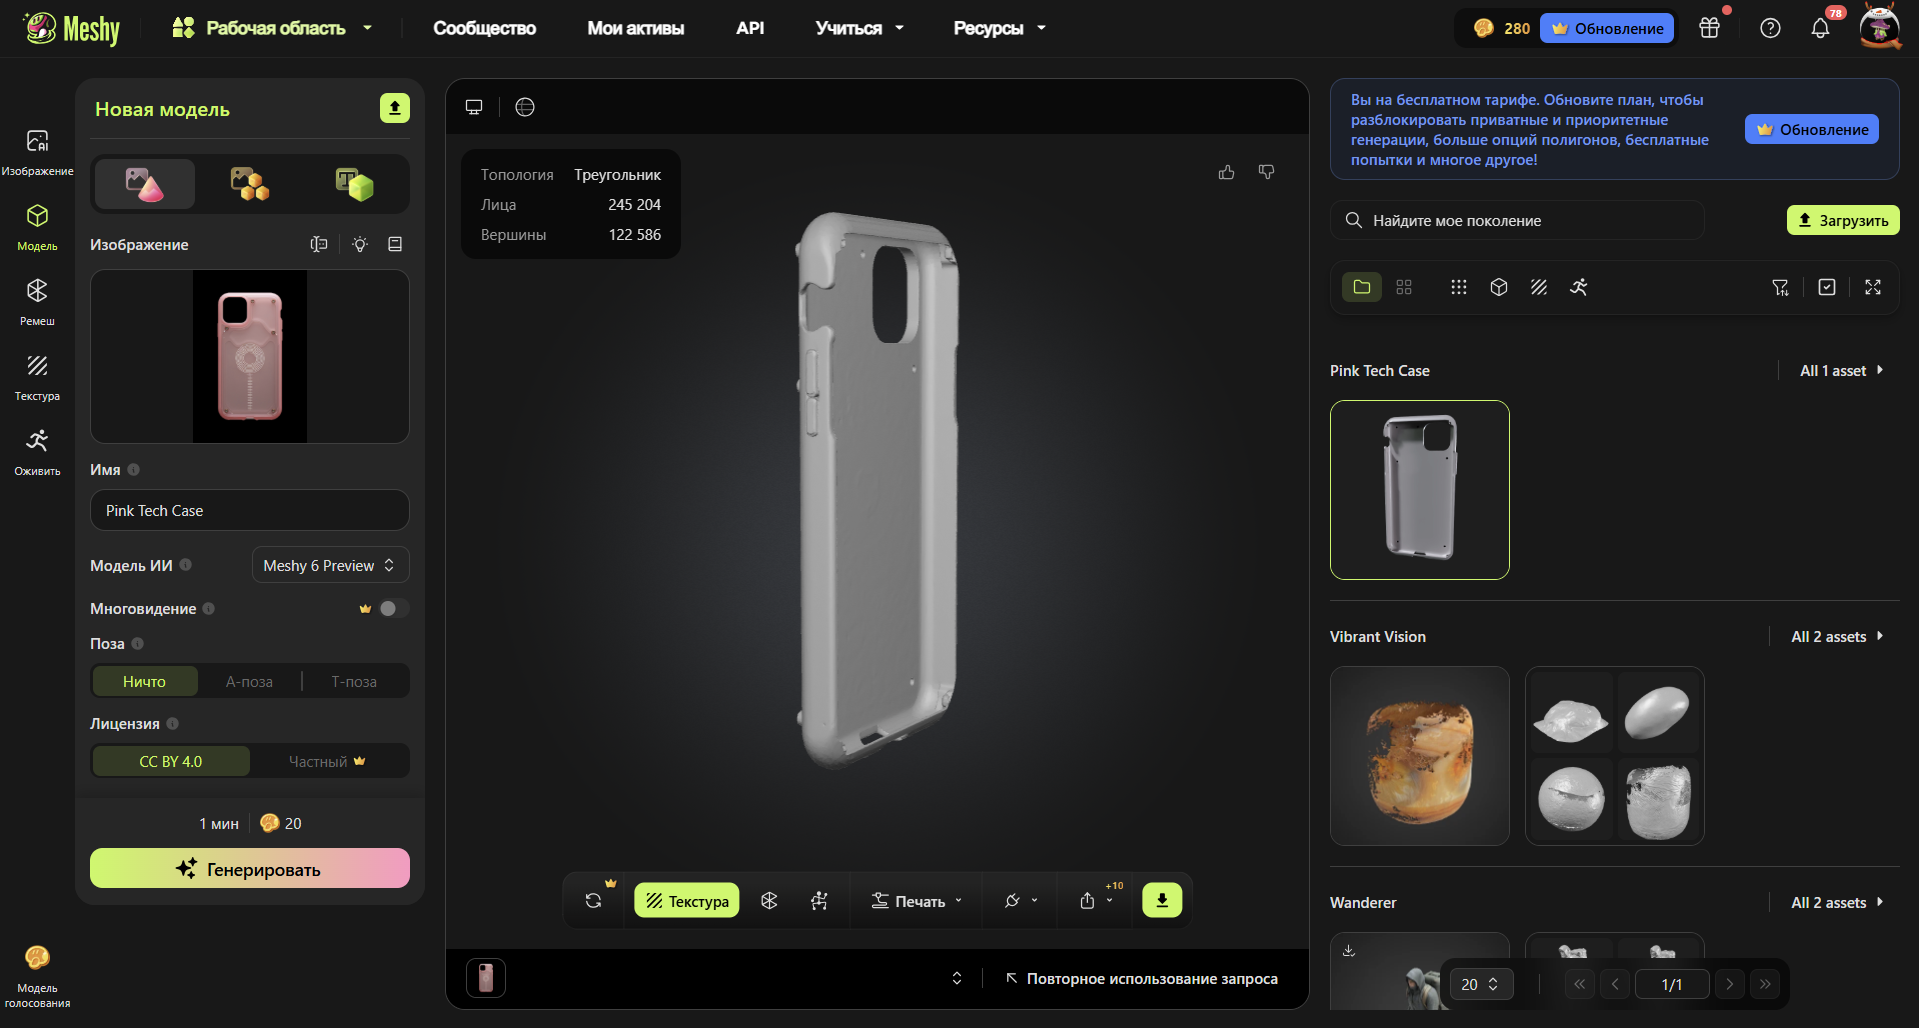The height and width of the screenshot is (1028, 1919).
Task: Click the Генерировать button
Action: point(250,868)
